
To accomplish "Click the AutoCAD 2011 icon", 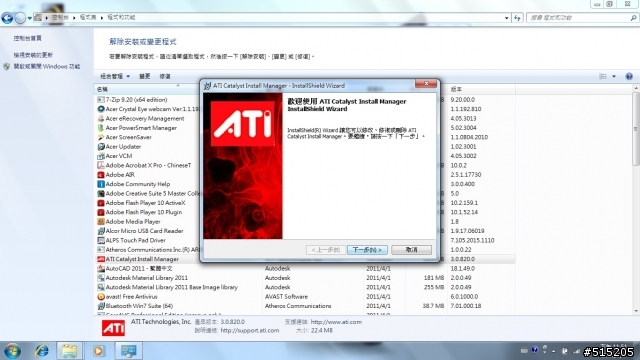I will point(100,269).
